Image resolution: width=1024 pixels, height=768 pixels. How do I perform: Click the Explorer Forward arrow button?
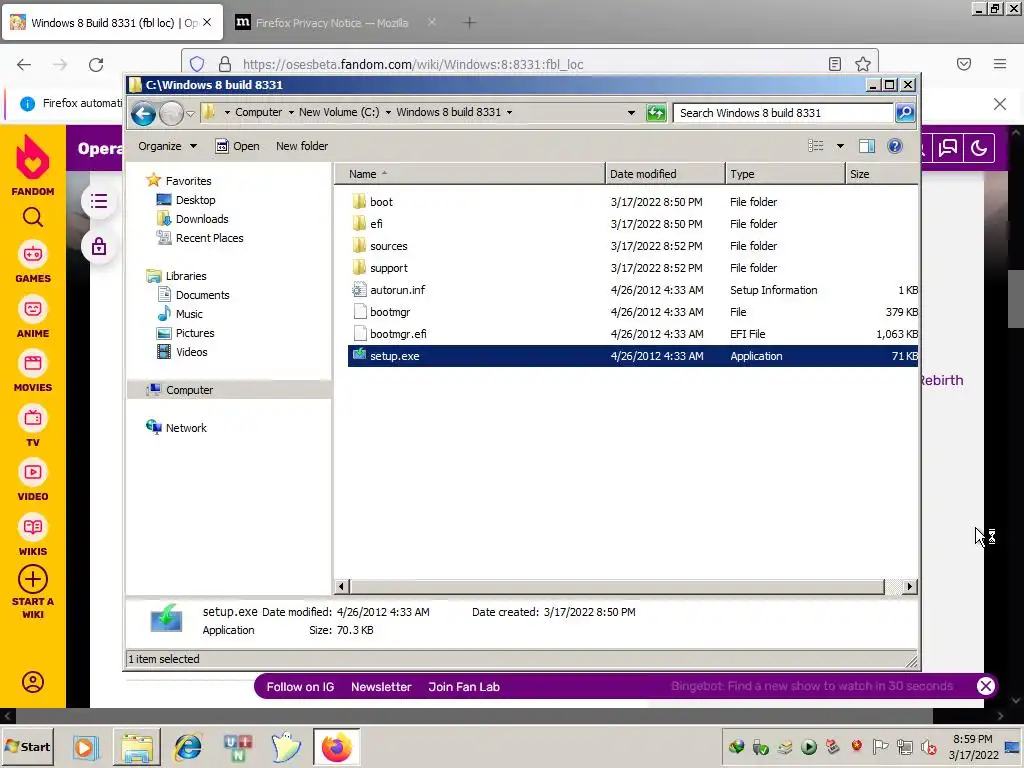[x=171, y=114]
